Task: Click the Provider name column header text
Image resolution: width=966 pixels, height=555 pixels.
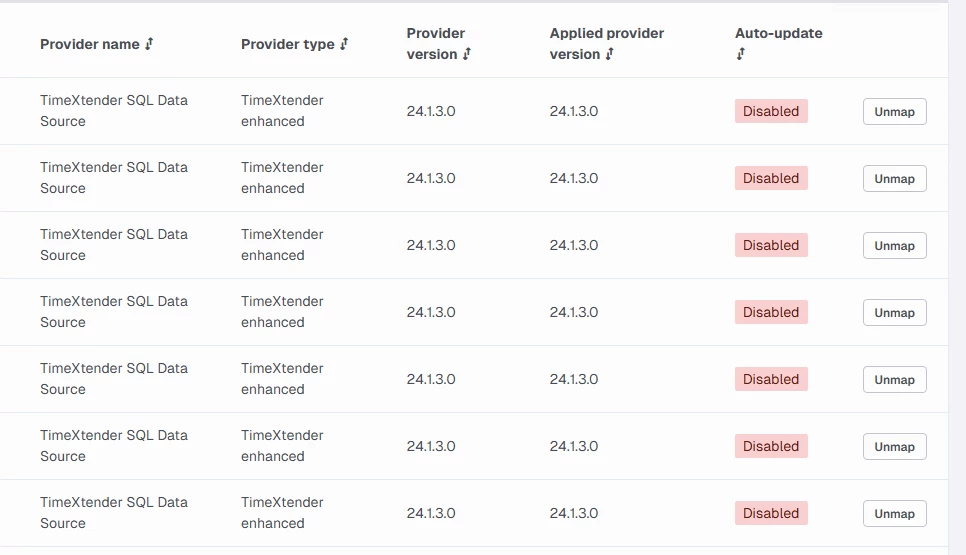Action: click(x=90, y=44)
